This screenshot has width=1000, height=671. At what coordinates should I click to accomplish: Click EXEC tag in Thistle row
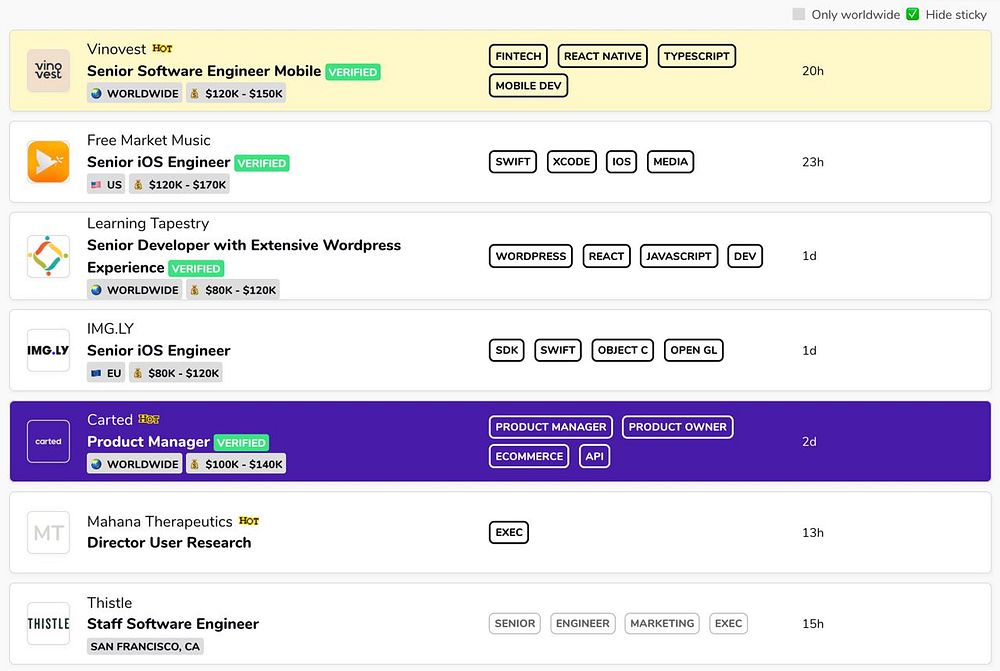[x=728, y=623]
